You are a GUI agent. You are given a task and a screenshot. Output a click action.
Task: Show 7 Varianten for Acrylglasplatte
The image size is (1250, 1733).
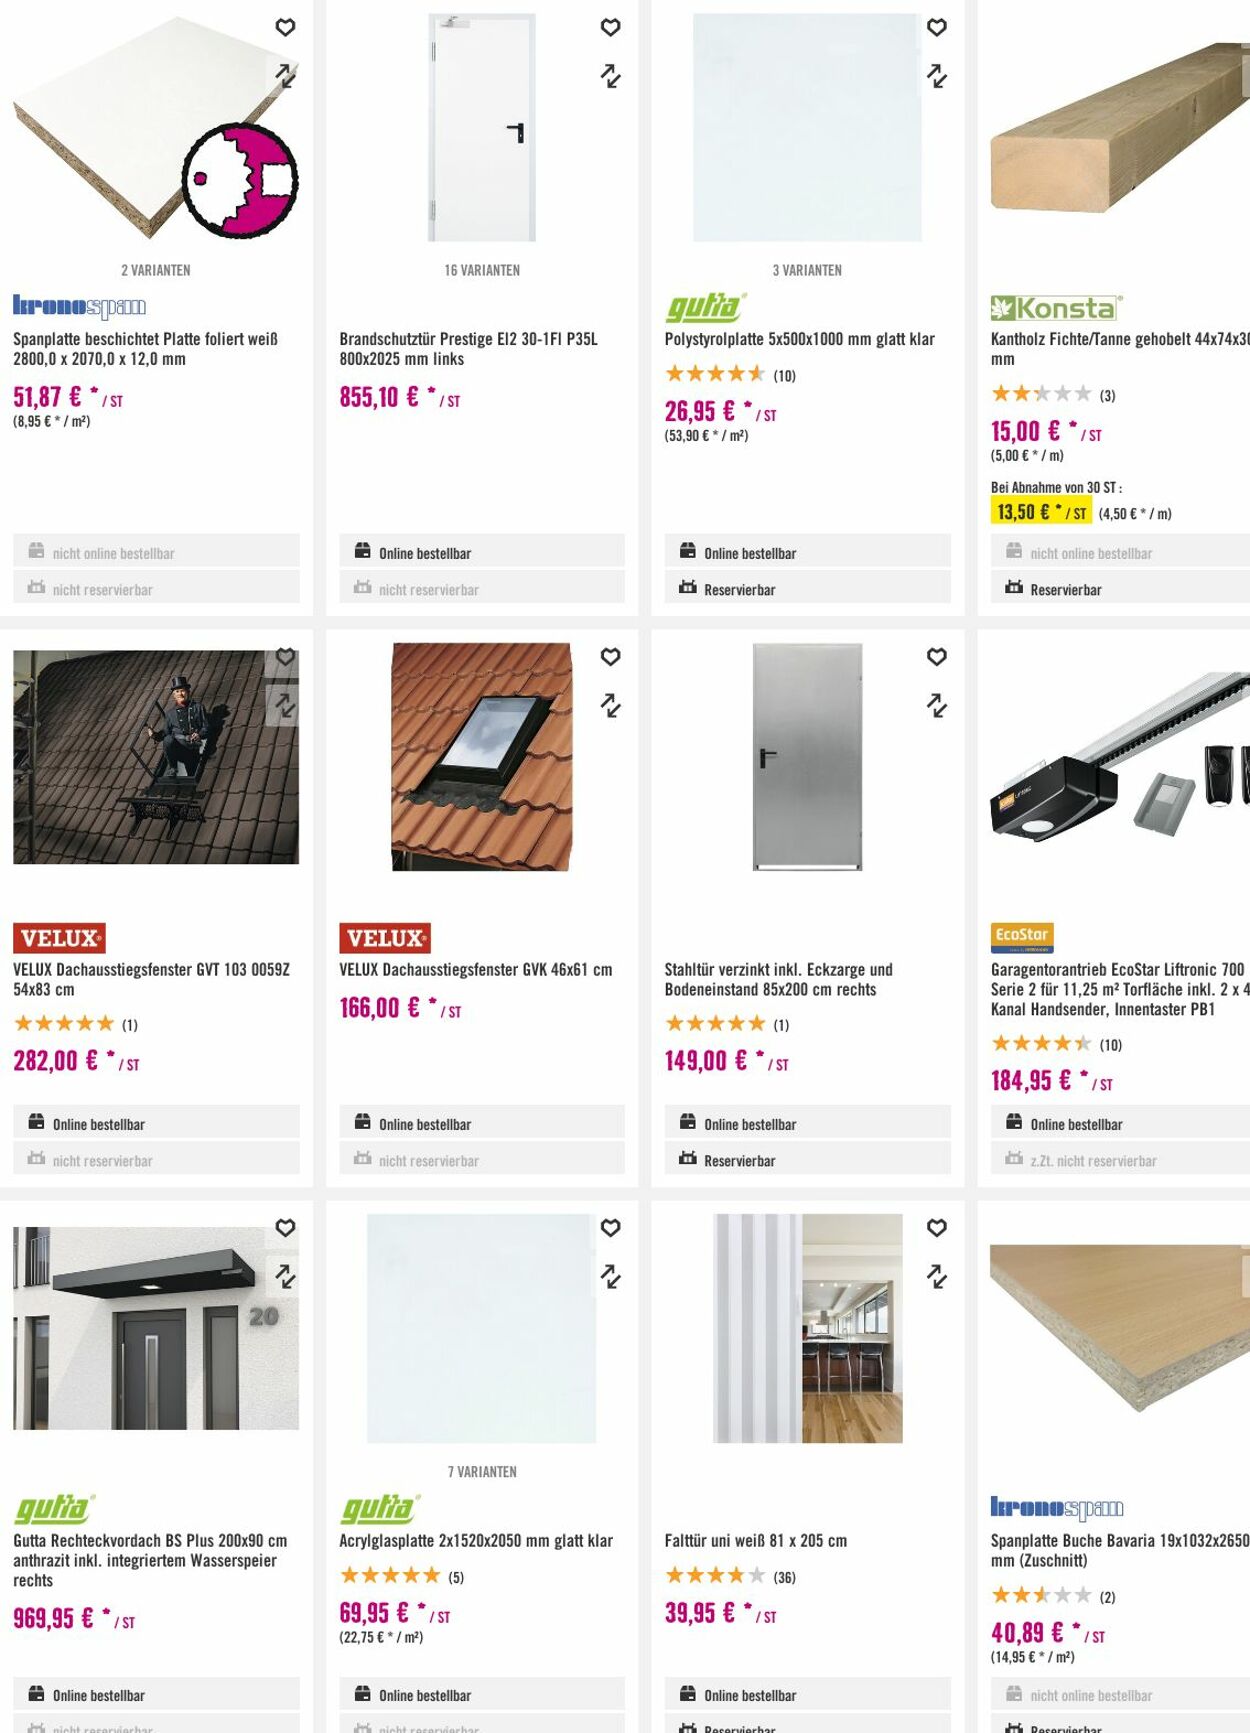tap(482, 1472)
